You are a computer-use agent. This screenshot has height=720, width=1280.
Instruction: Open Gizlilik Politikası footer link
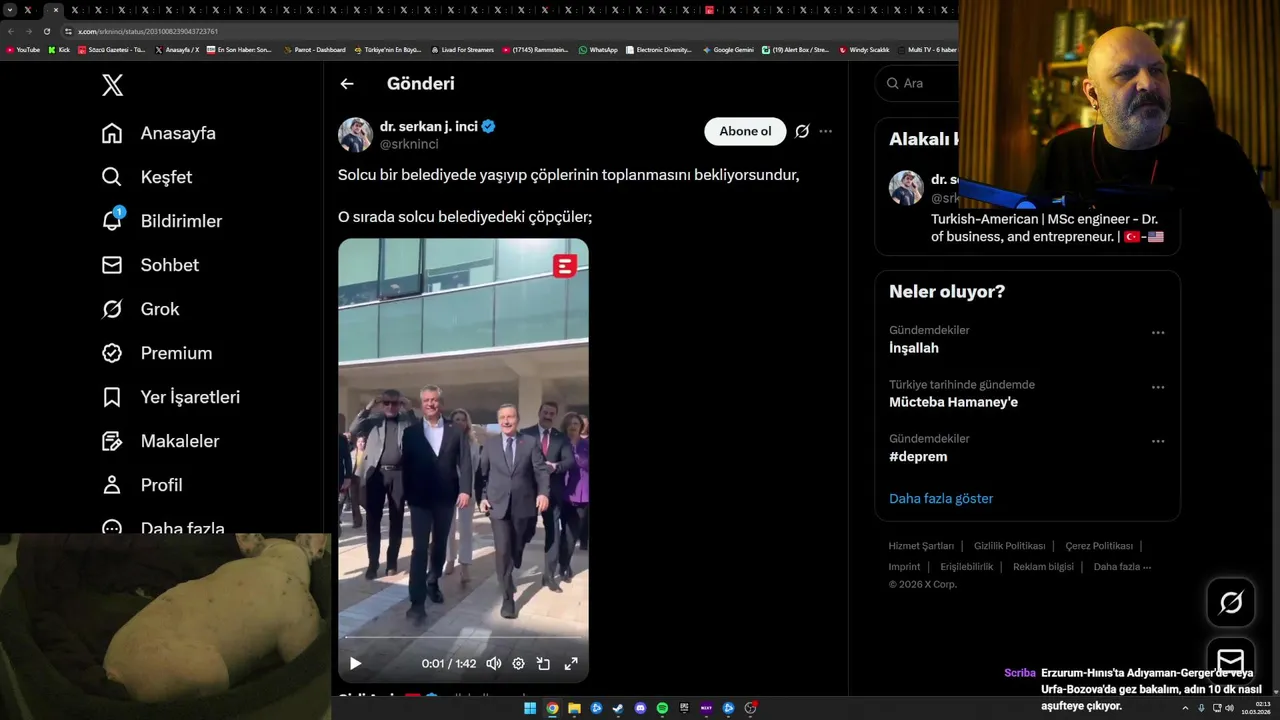coord(1009,546)
